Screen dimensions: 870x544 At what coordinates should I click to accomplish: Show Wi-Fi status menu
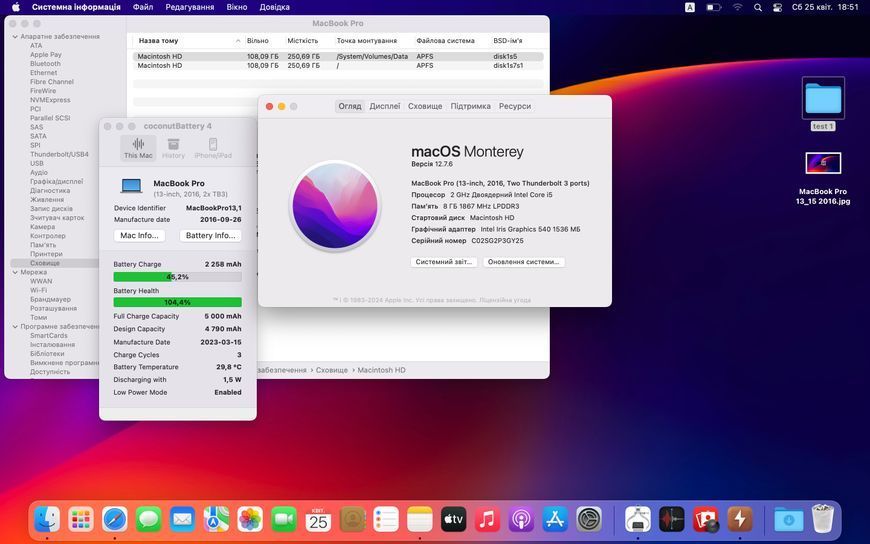(x=737, y=7)
